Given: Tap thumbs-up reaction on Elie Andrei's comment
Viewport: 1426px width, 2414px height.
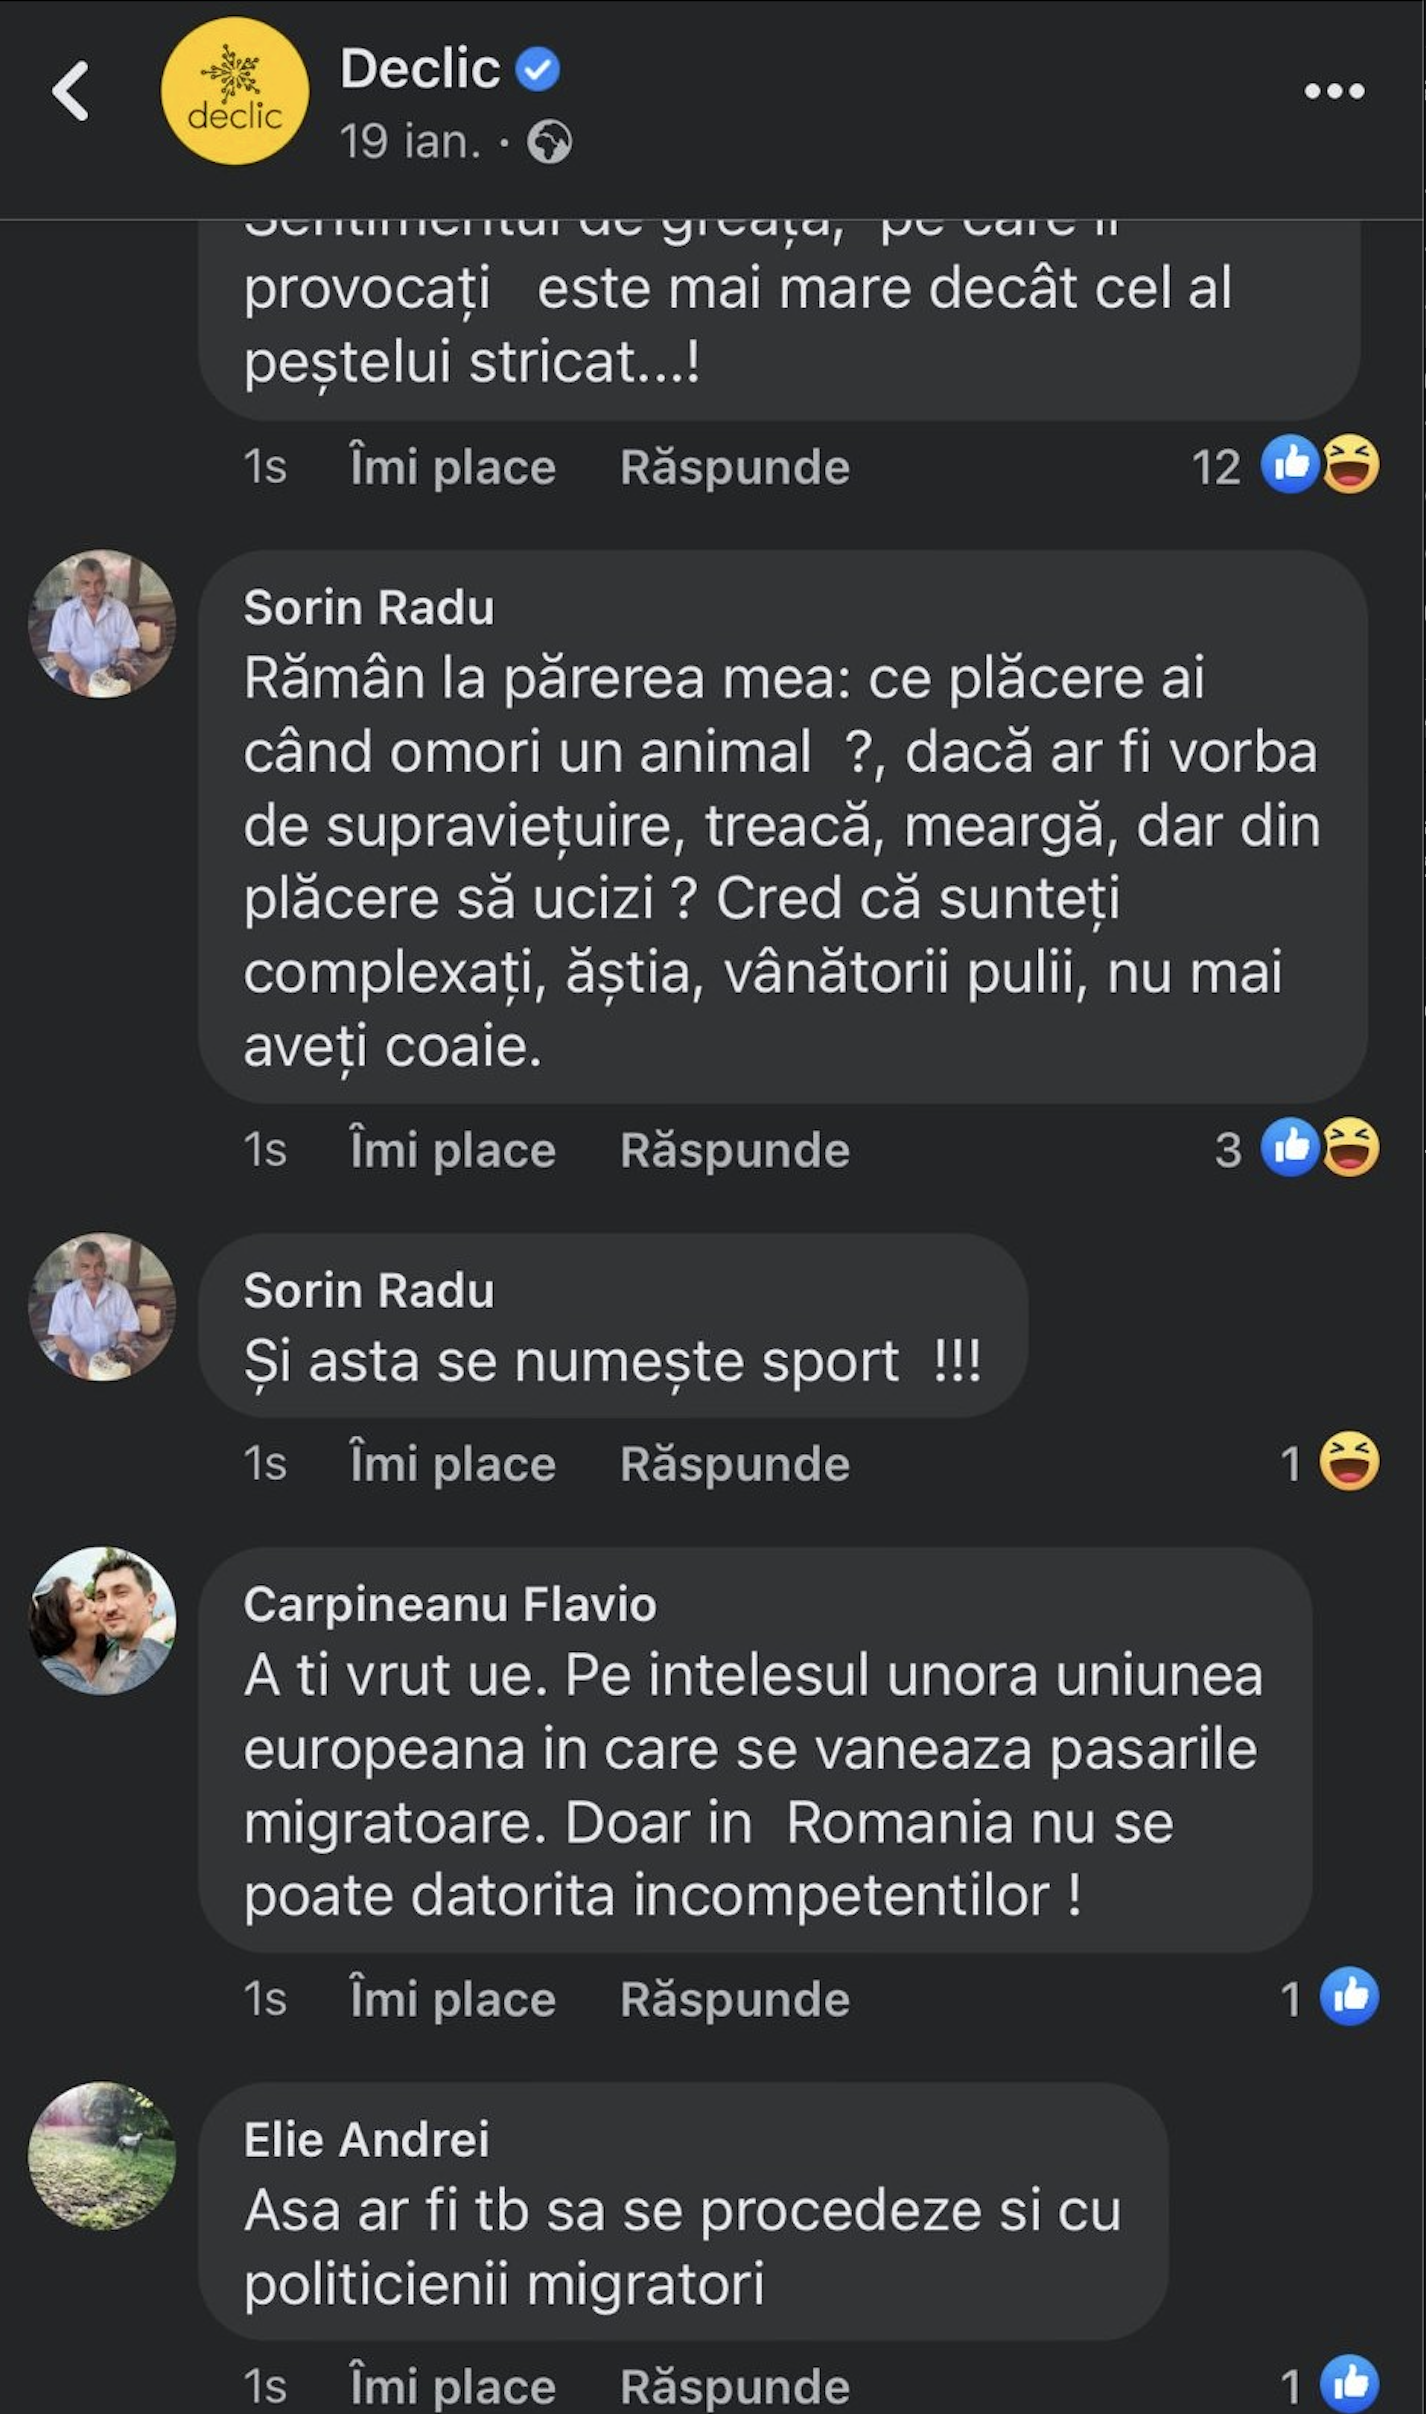Looking at the screenshot, I should [1349, 2385].
